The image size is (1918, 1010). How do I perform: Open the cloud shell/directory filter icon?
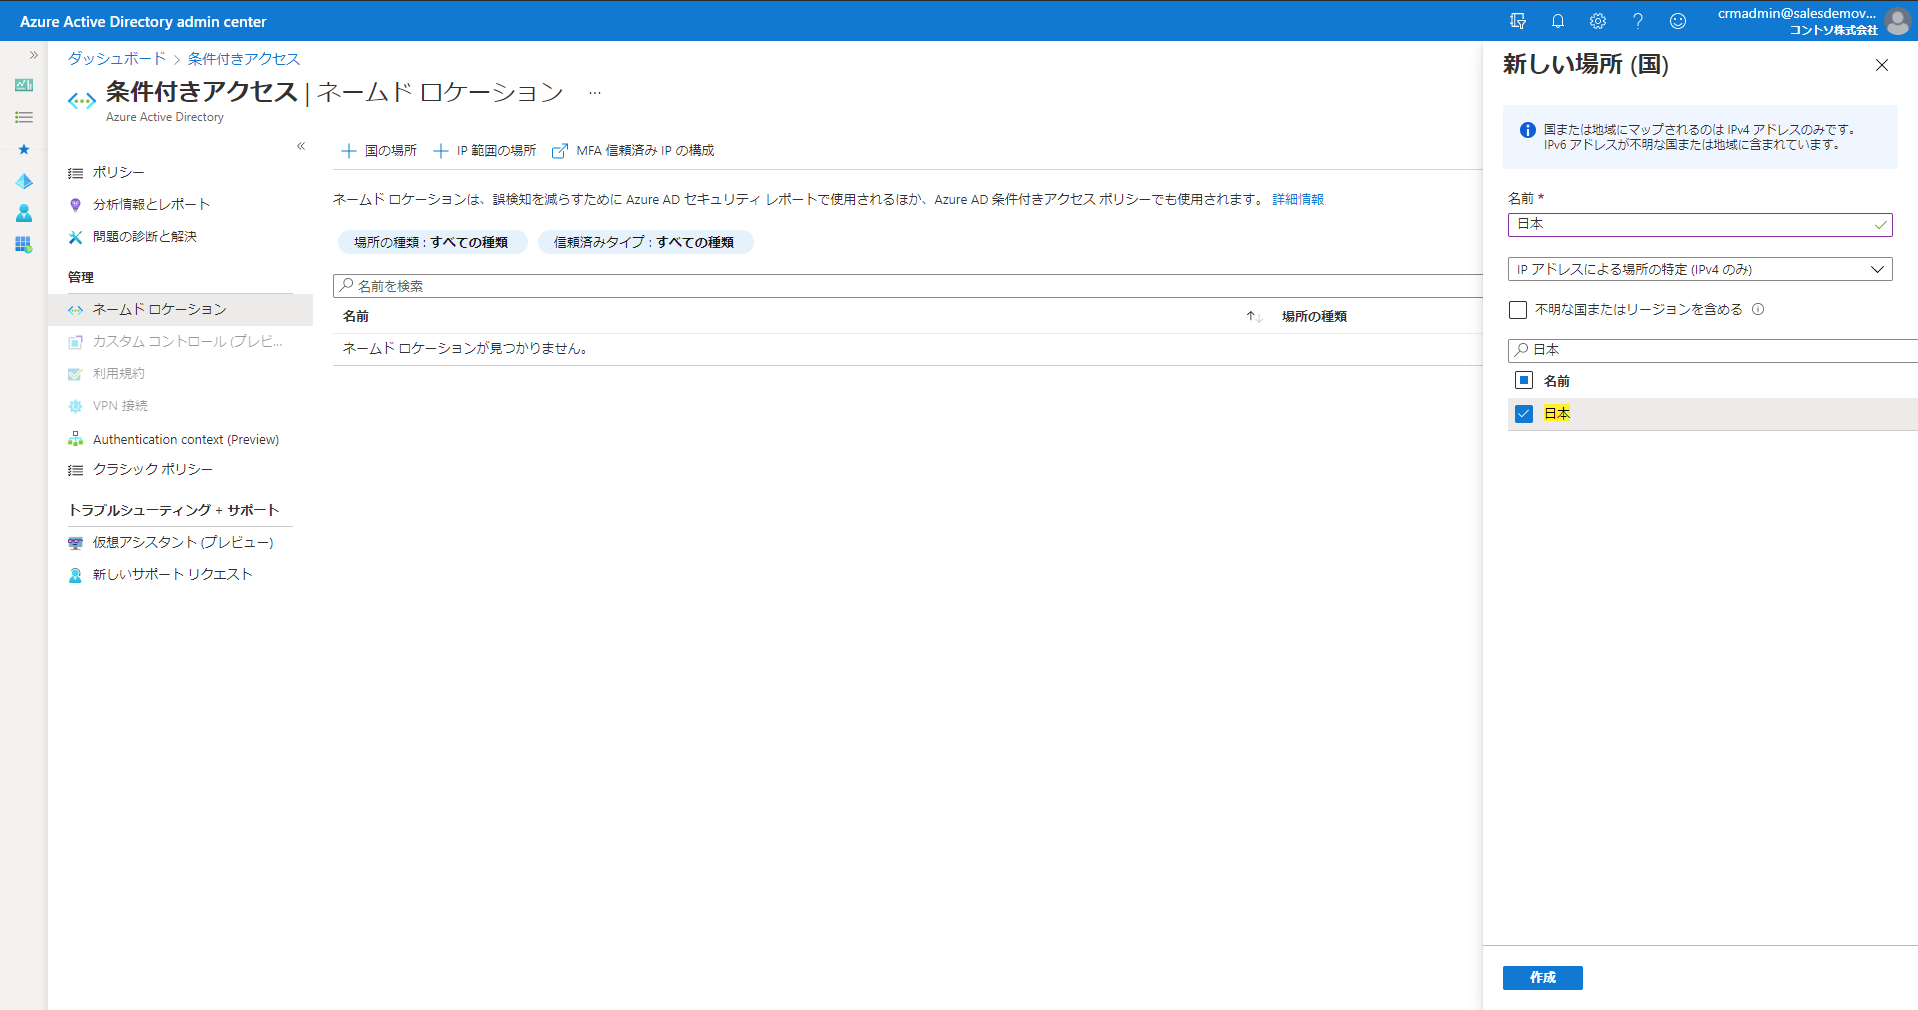(1517, 21)
